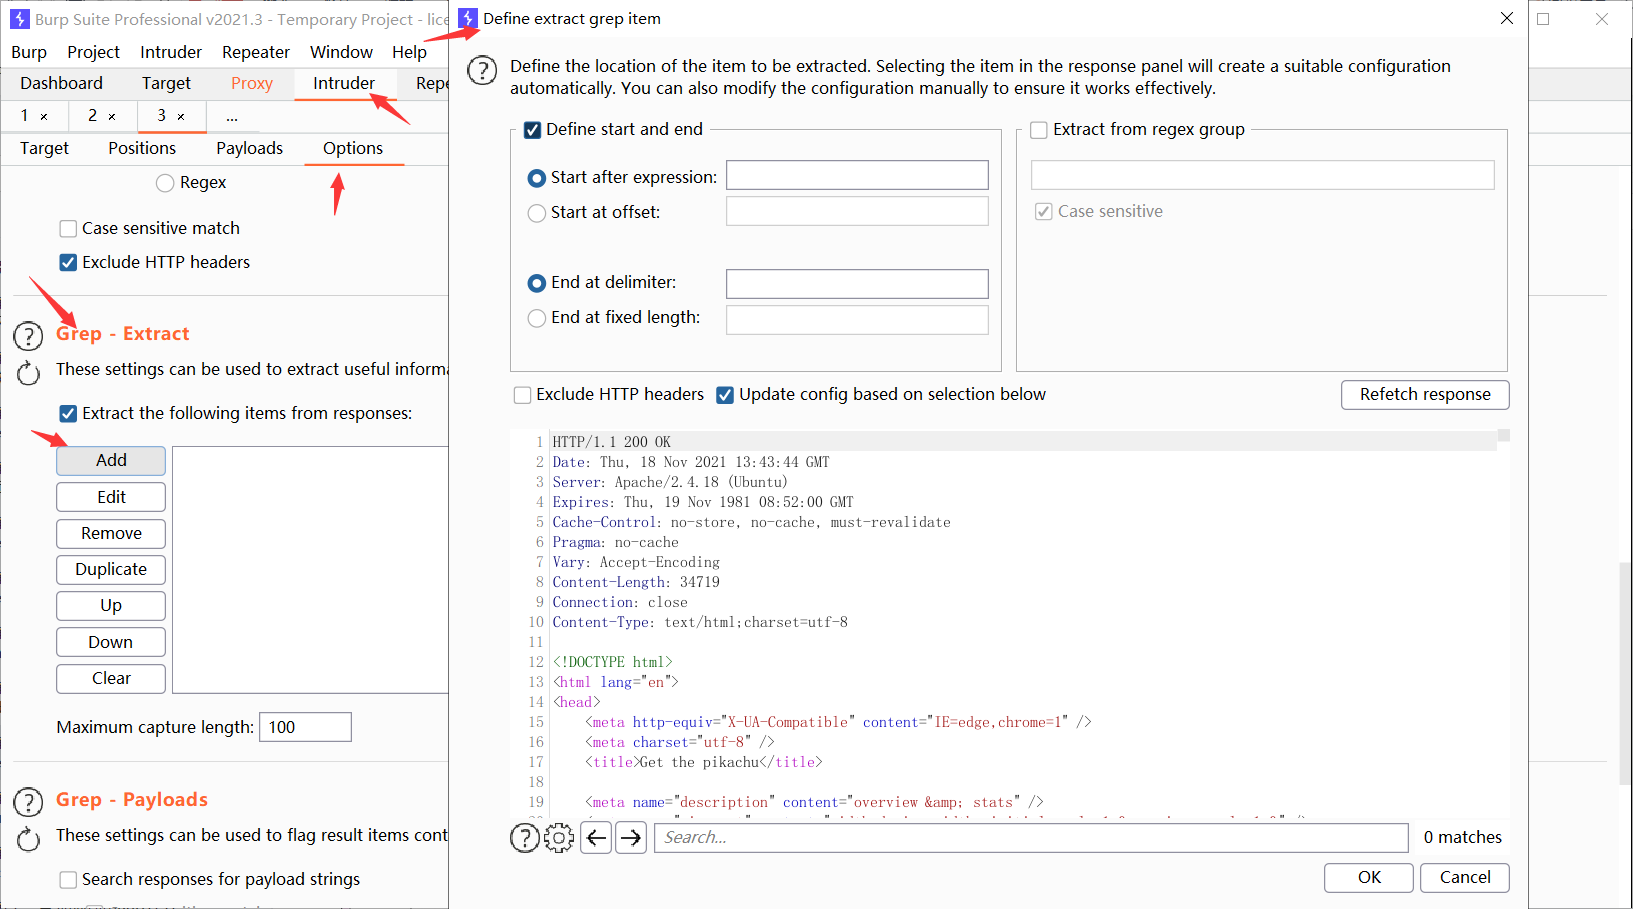Click the End at fixed length field
Image resolution: width=1633 pixels, height=909 pixels.
(857, 320)
